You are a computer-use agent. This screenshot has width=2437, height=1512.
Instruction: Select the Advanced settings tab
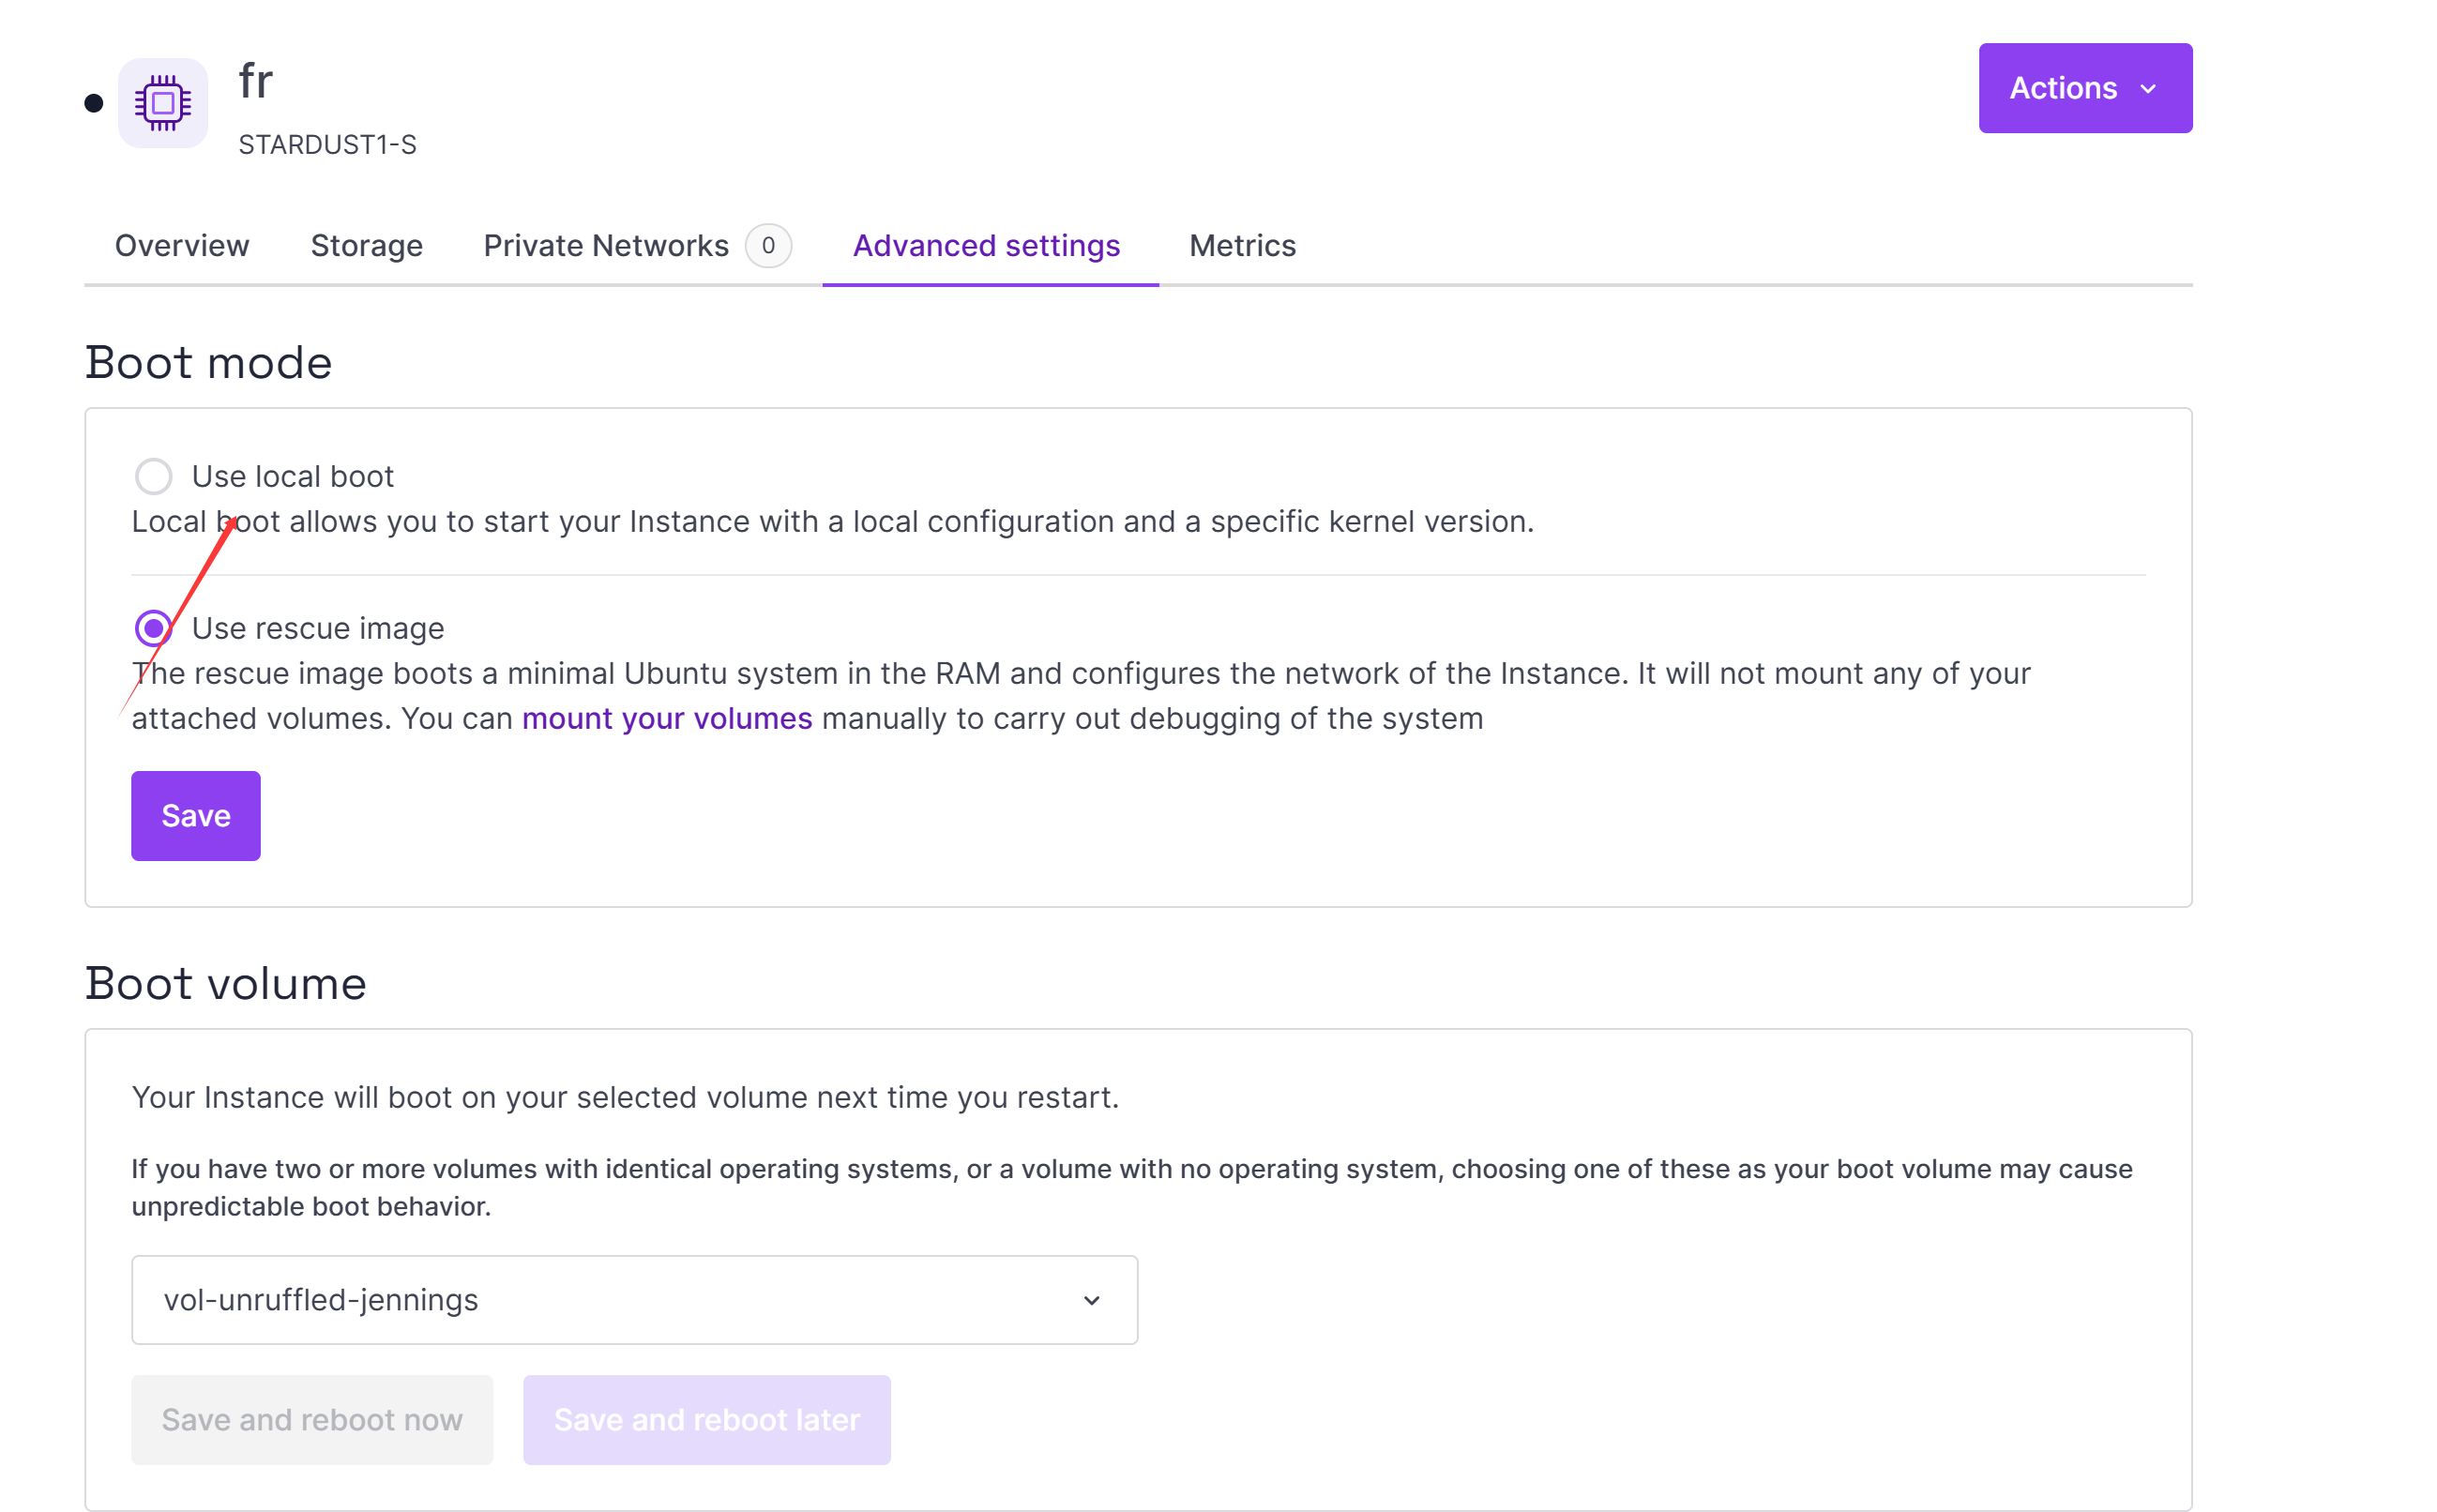pos(986,246)
